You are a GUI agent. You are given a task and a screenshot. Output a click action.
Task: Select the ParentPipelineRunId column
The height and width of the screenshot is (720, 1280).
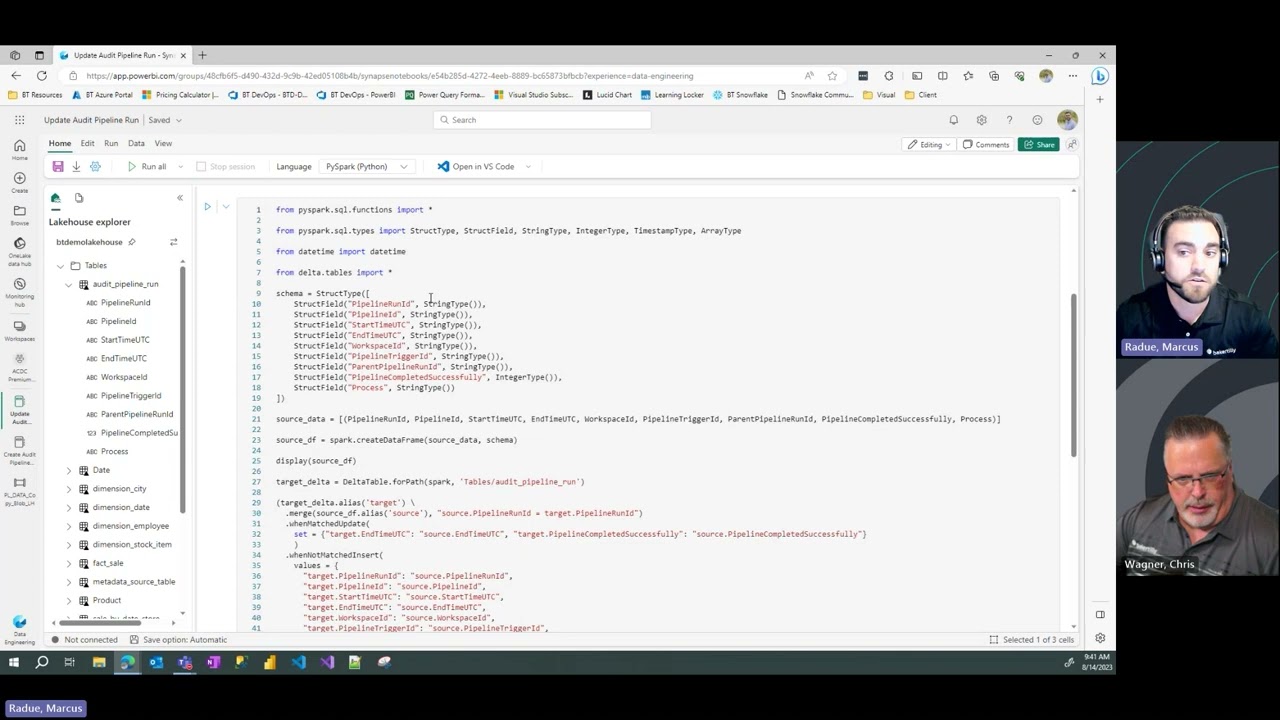pyautogui.click(x=137, y=414)
